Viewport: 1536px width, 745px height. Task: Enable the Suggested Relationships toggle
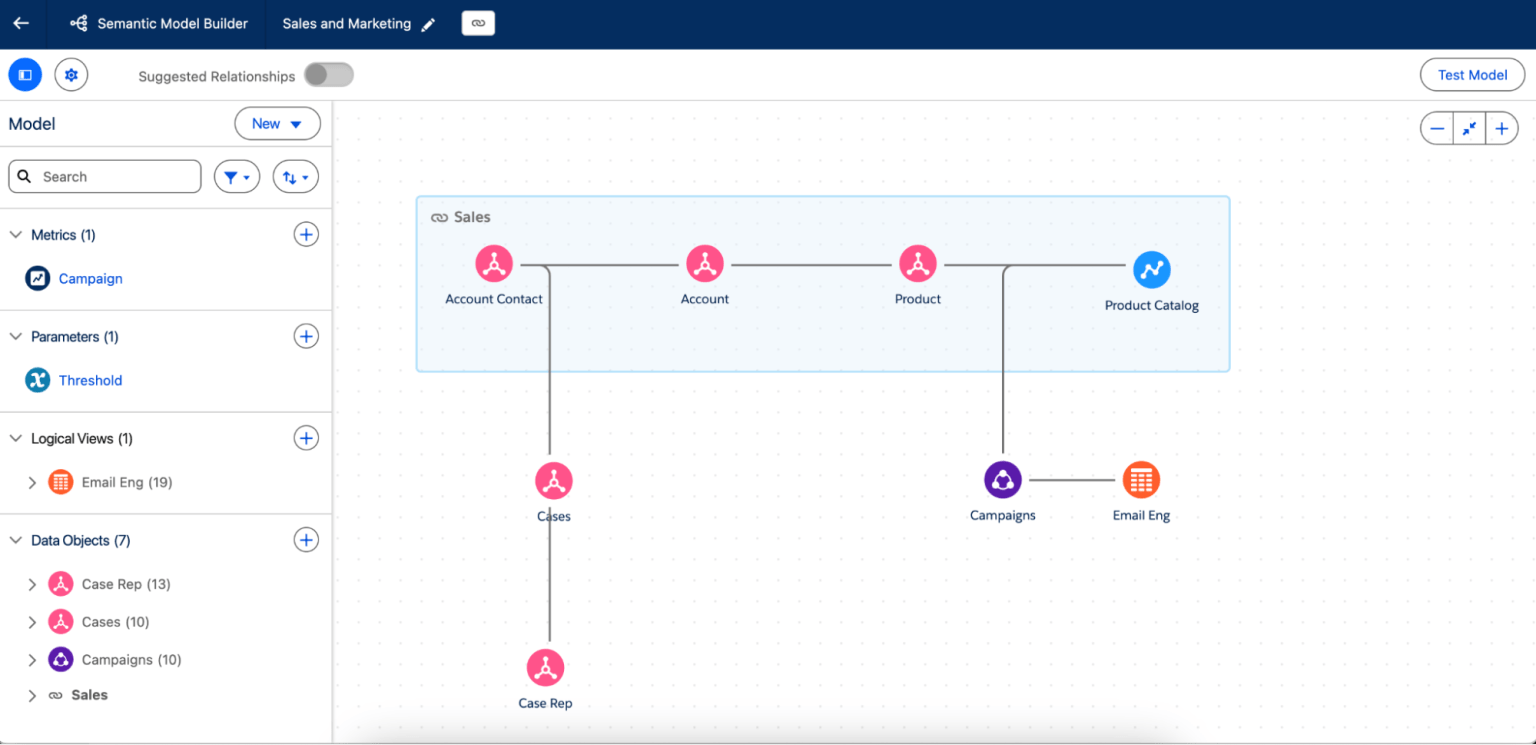[x=328, y=74]
